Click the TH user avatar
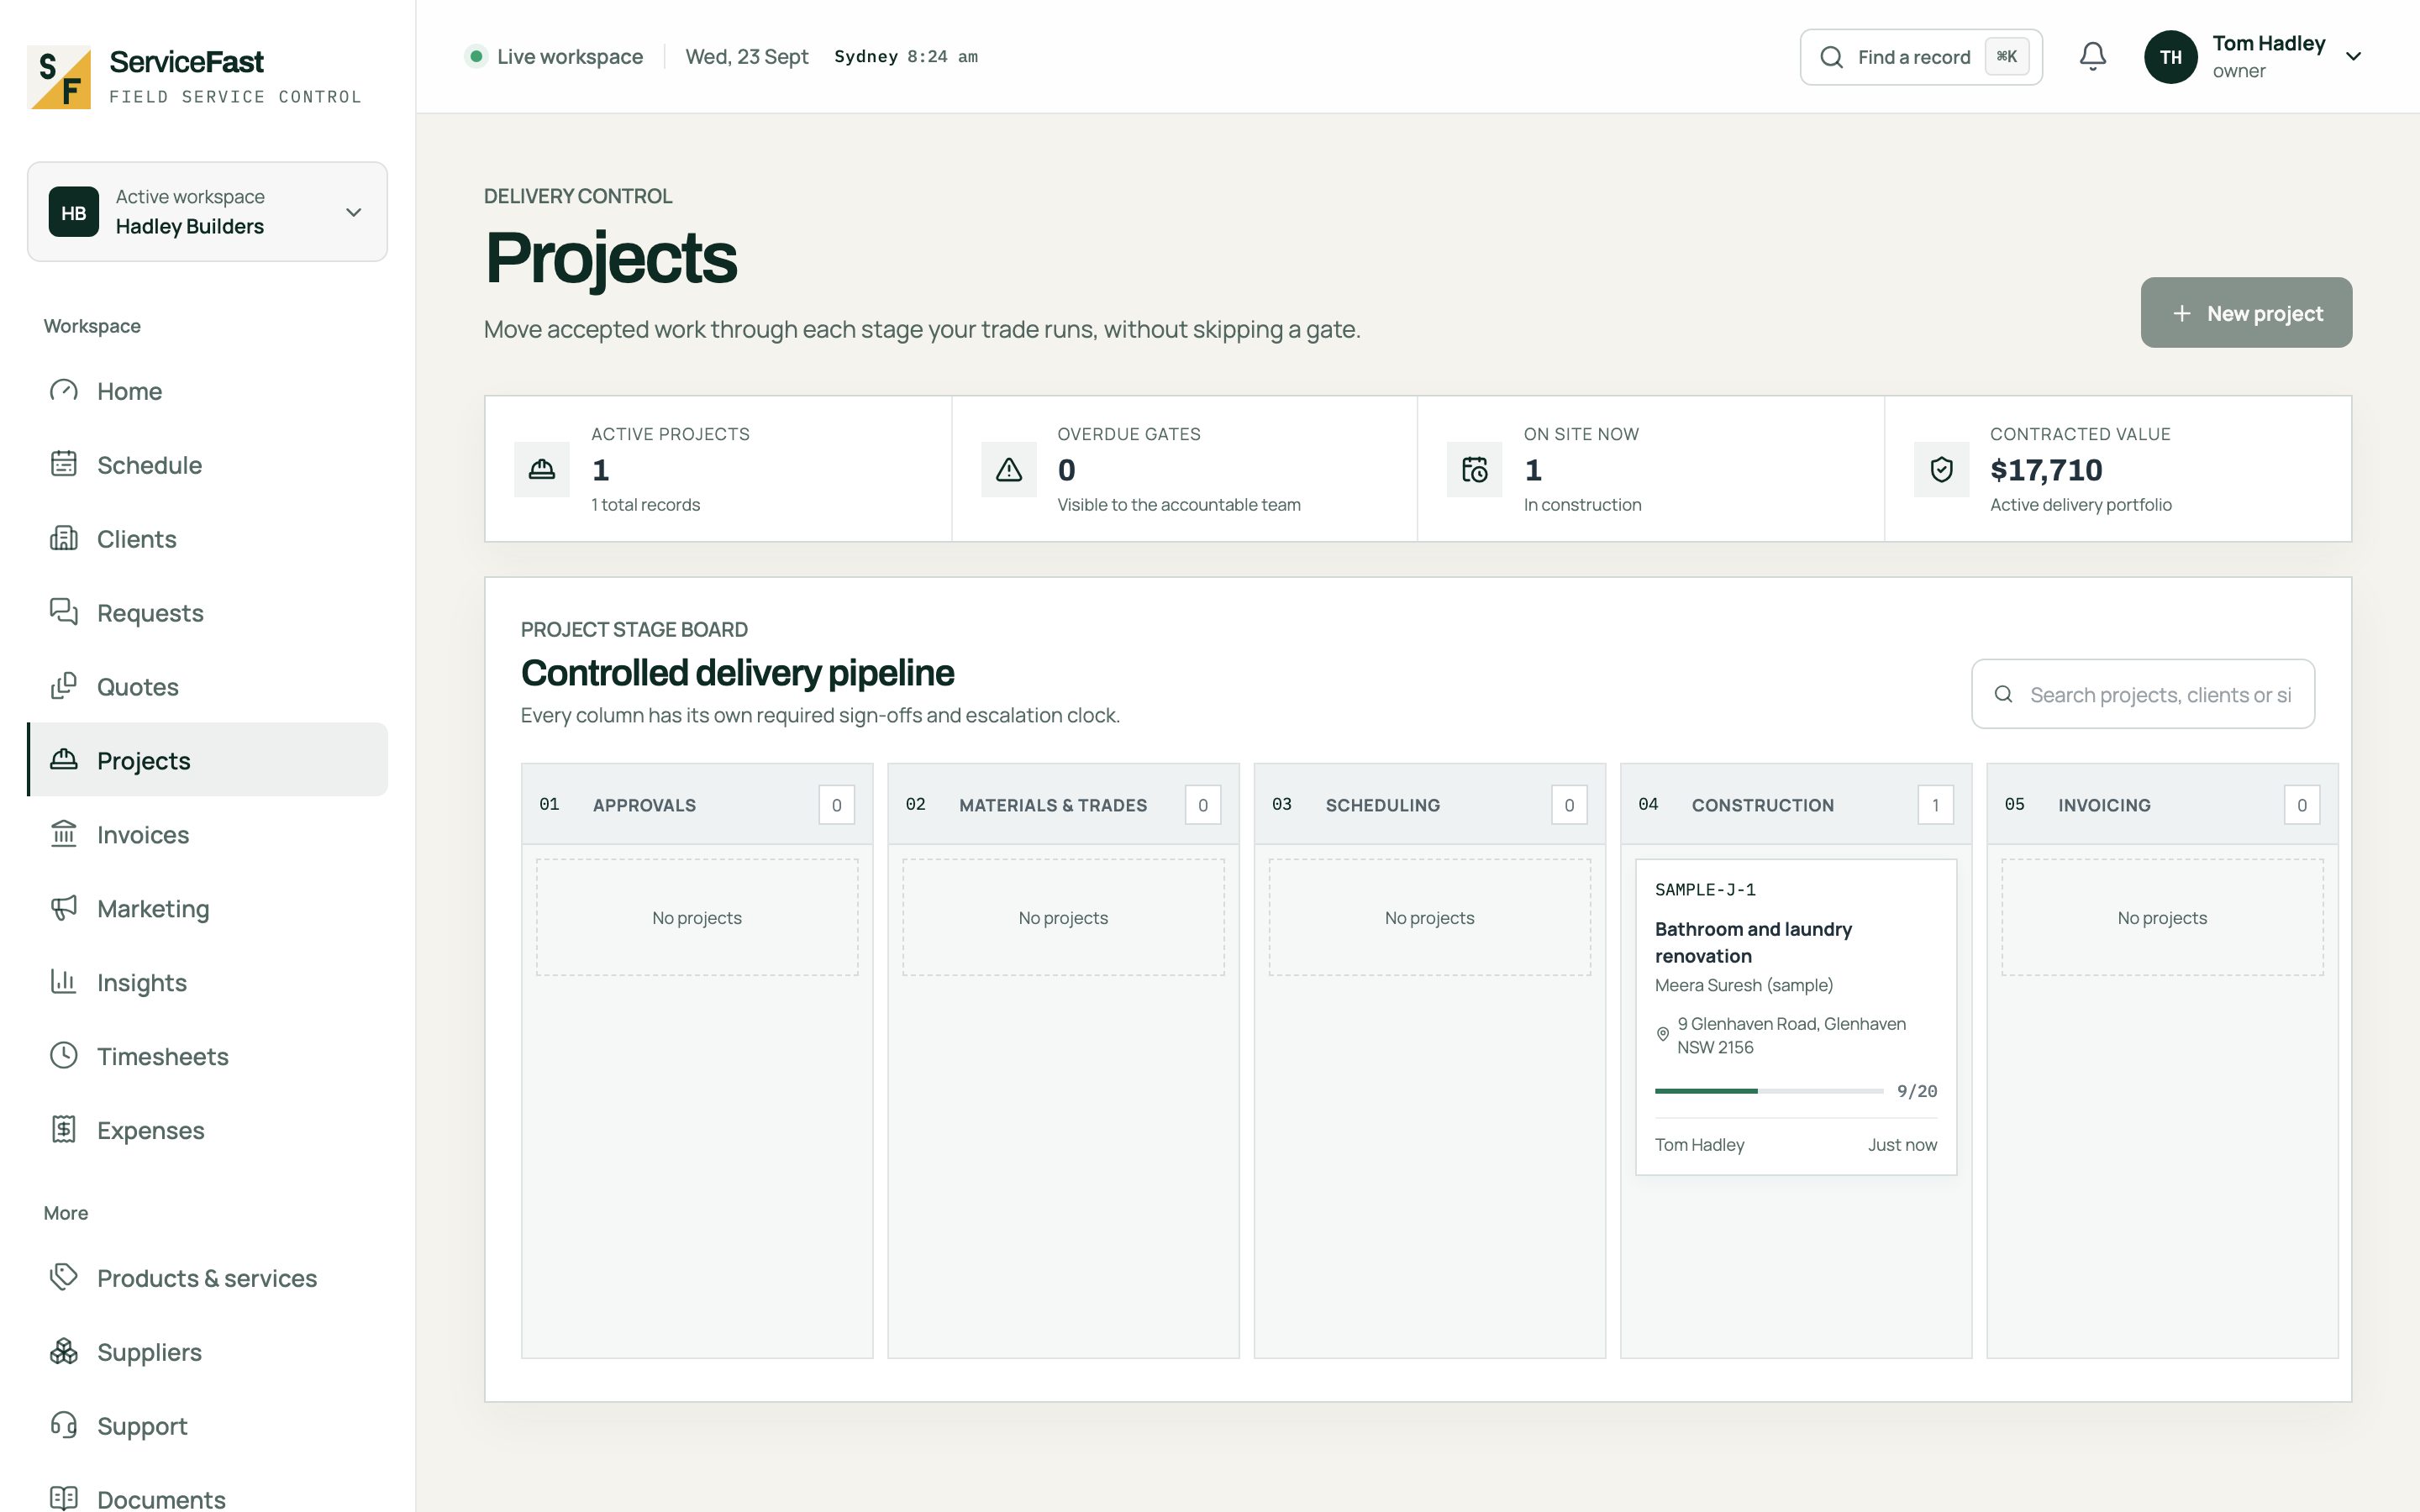Screen dimensions: 2420x1512 point(2170,57)
